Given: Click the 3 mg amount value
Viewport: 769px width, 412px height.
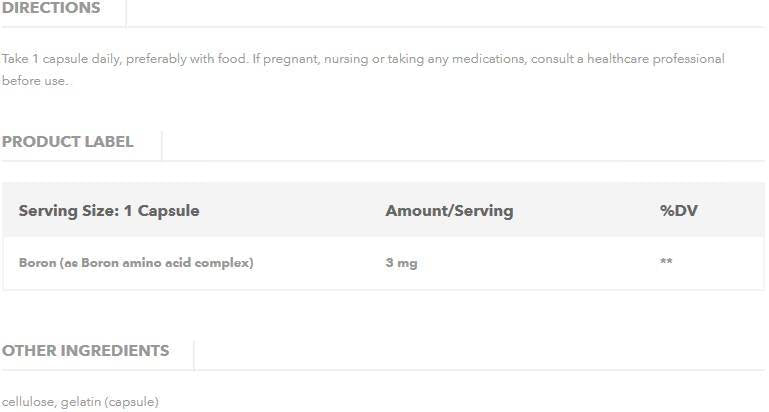Looking at the screenshot, I should click(x=401, y=263).
